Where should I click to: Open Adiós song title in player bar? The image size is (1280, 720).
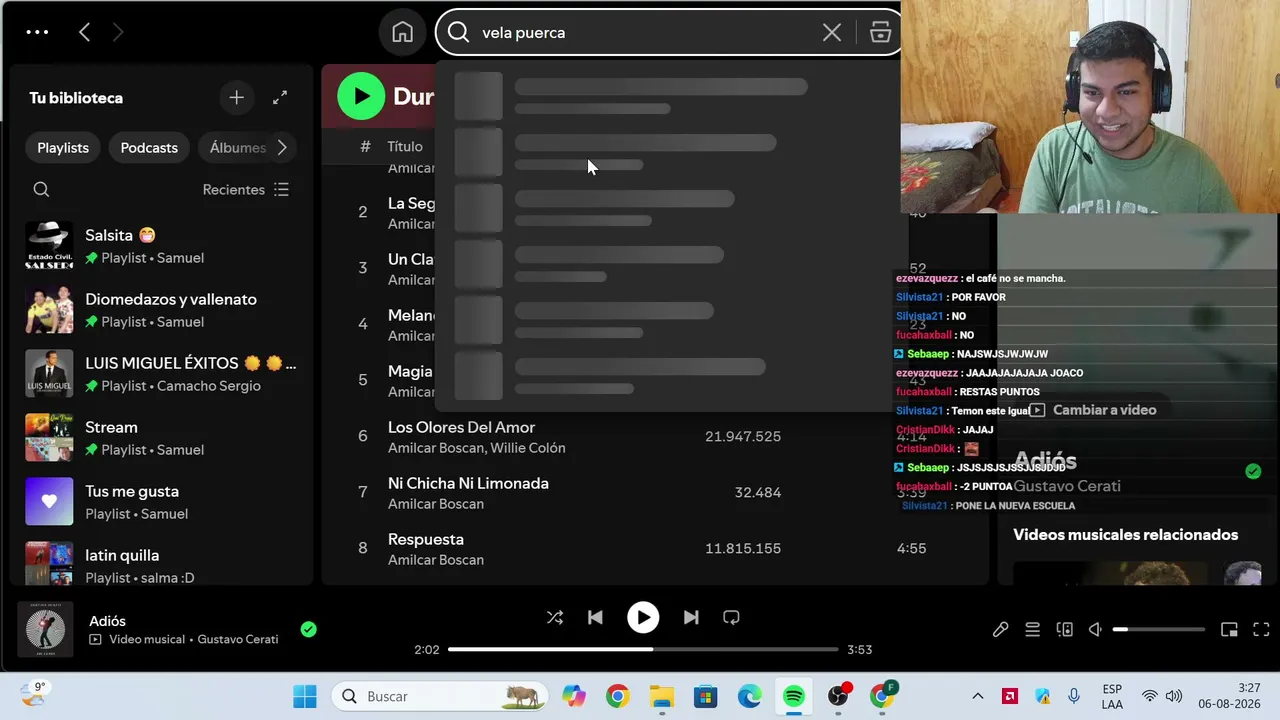pos(107,621)
